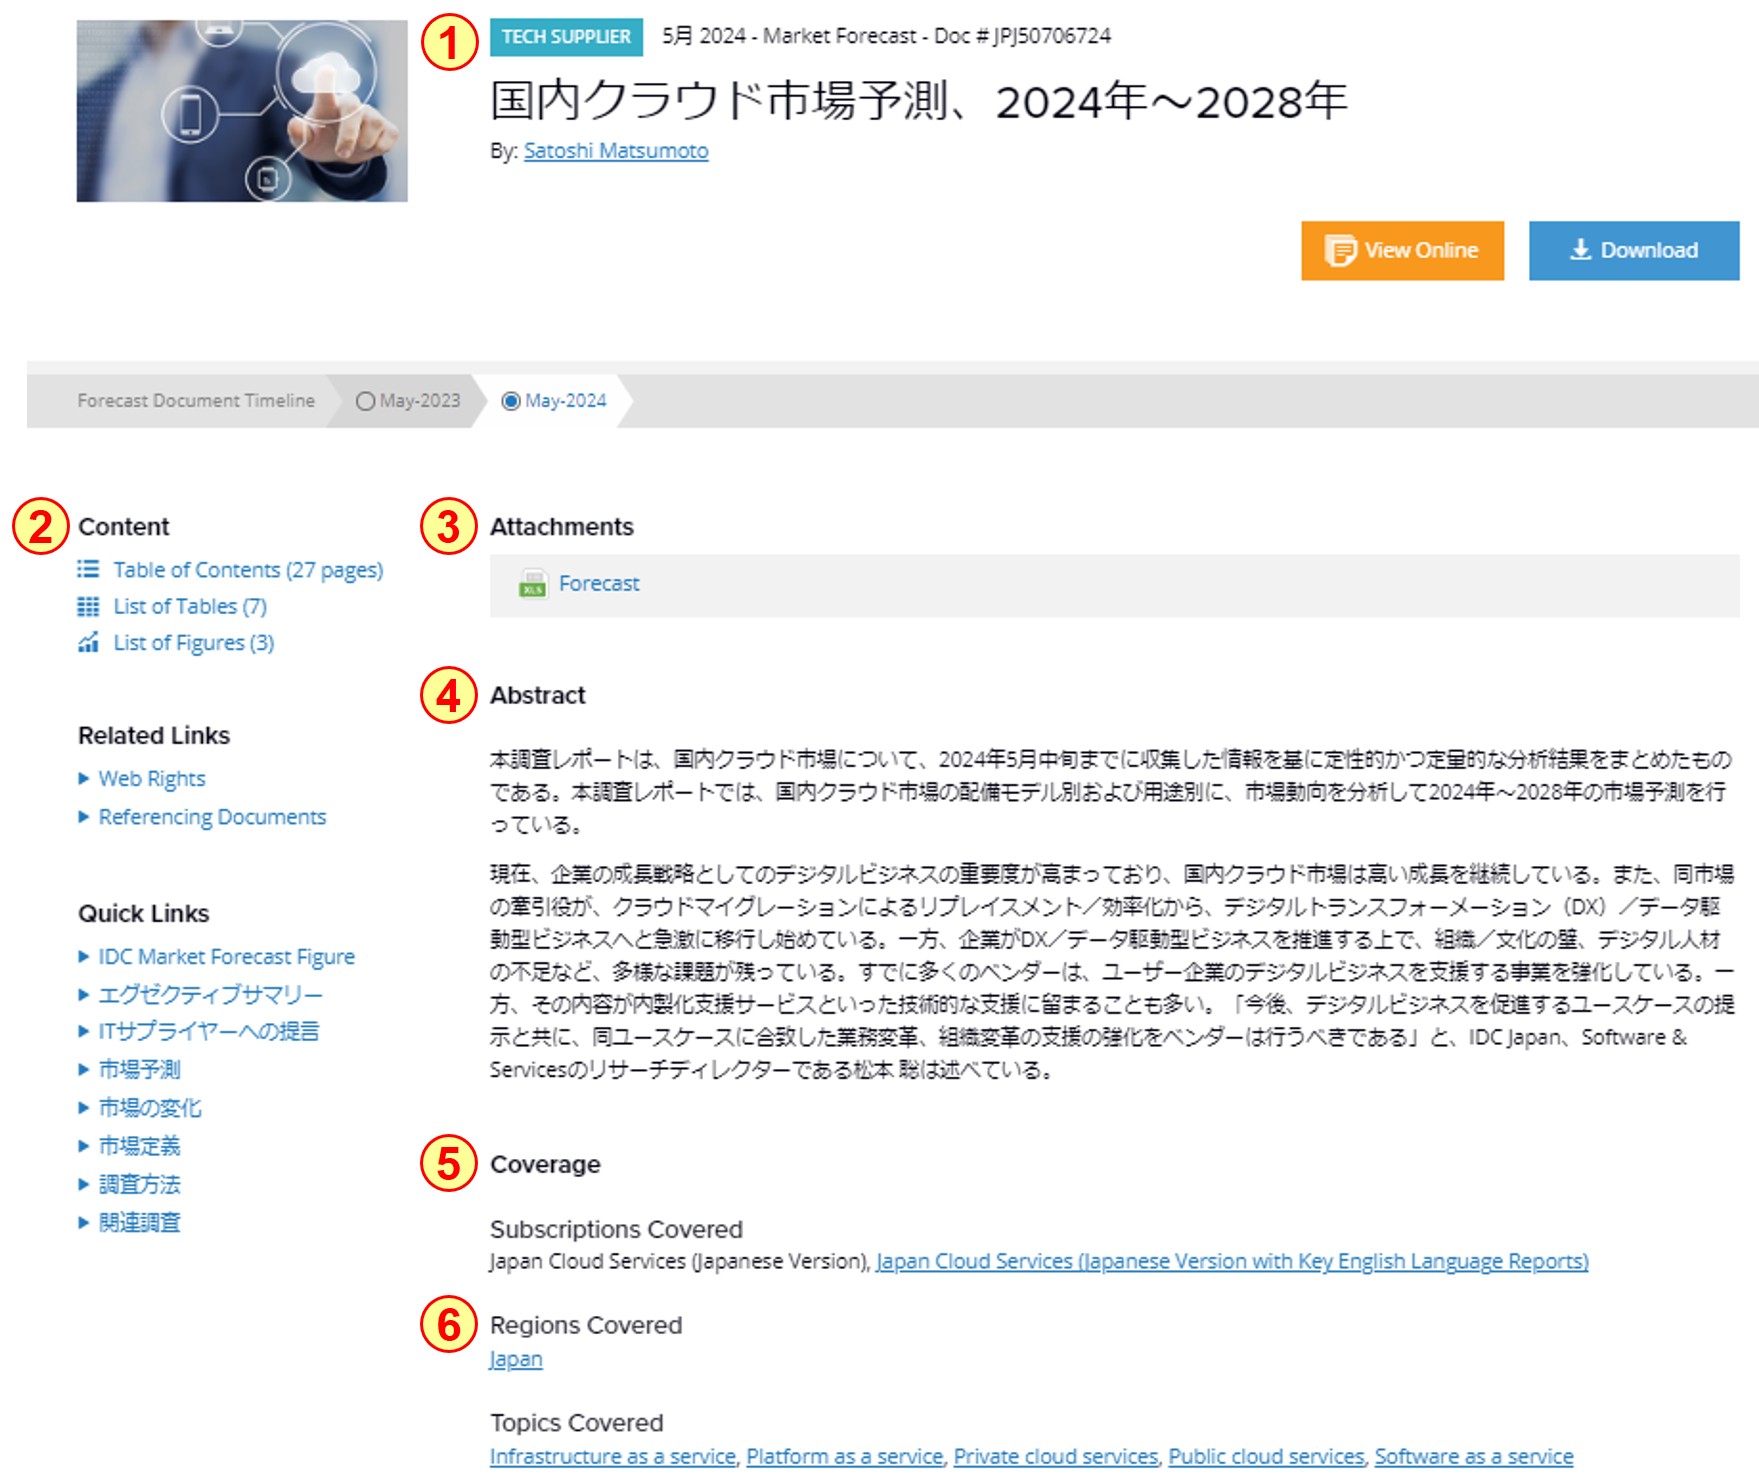This screenshot has width=1759, height=1483.
Task: Open the Table of Contents (27 pages) link
Action: pos(248,570)
